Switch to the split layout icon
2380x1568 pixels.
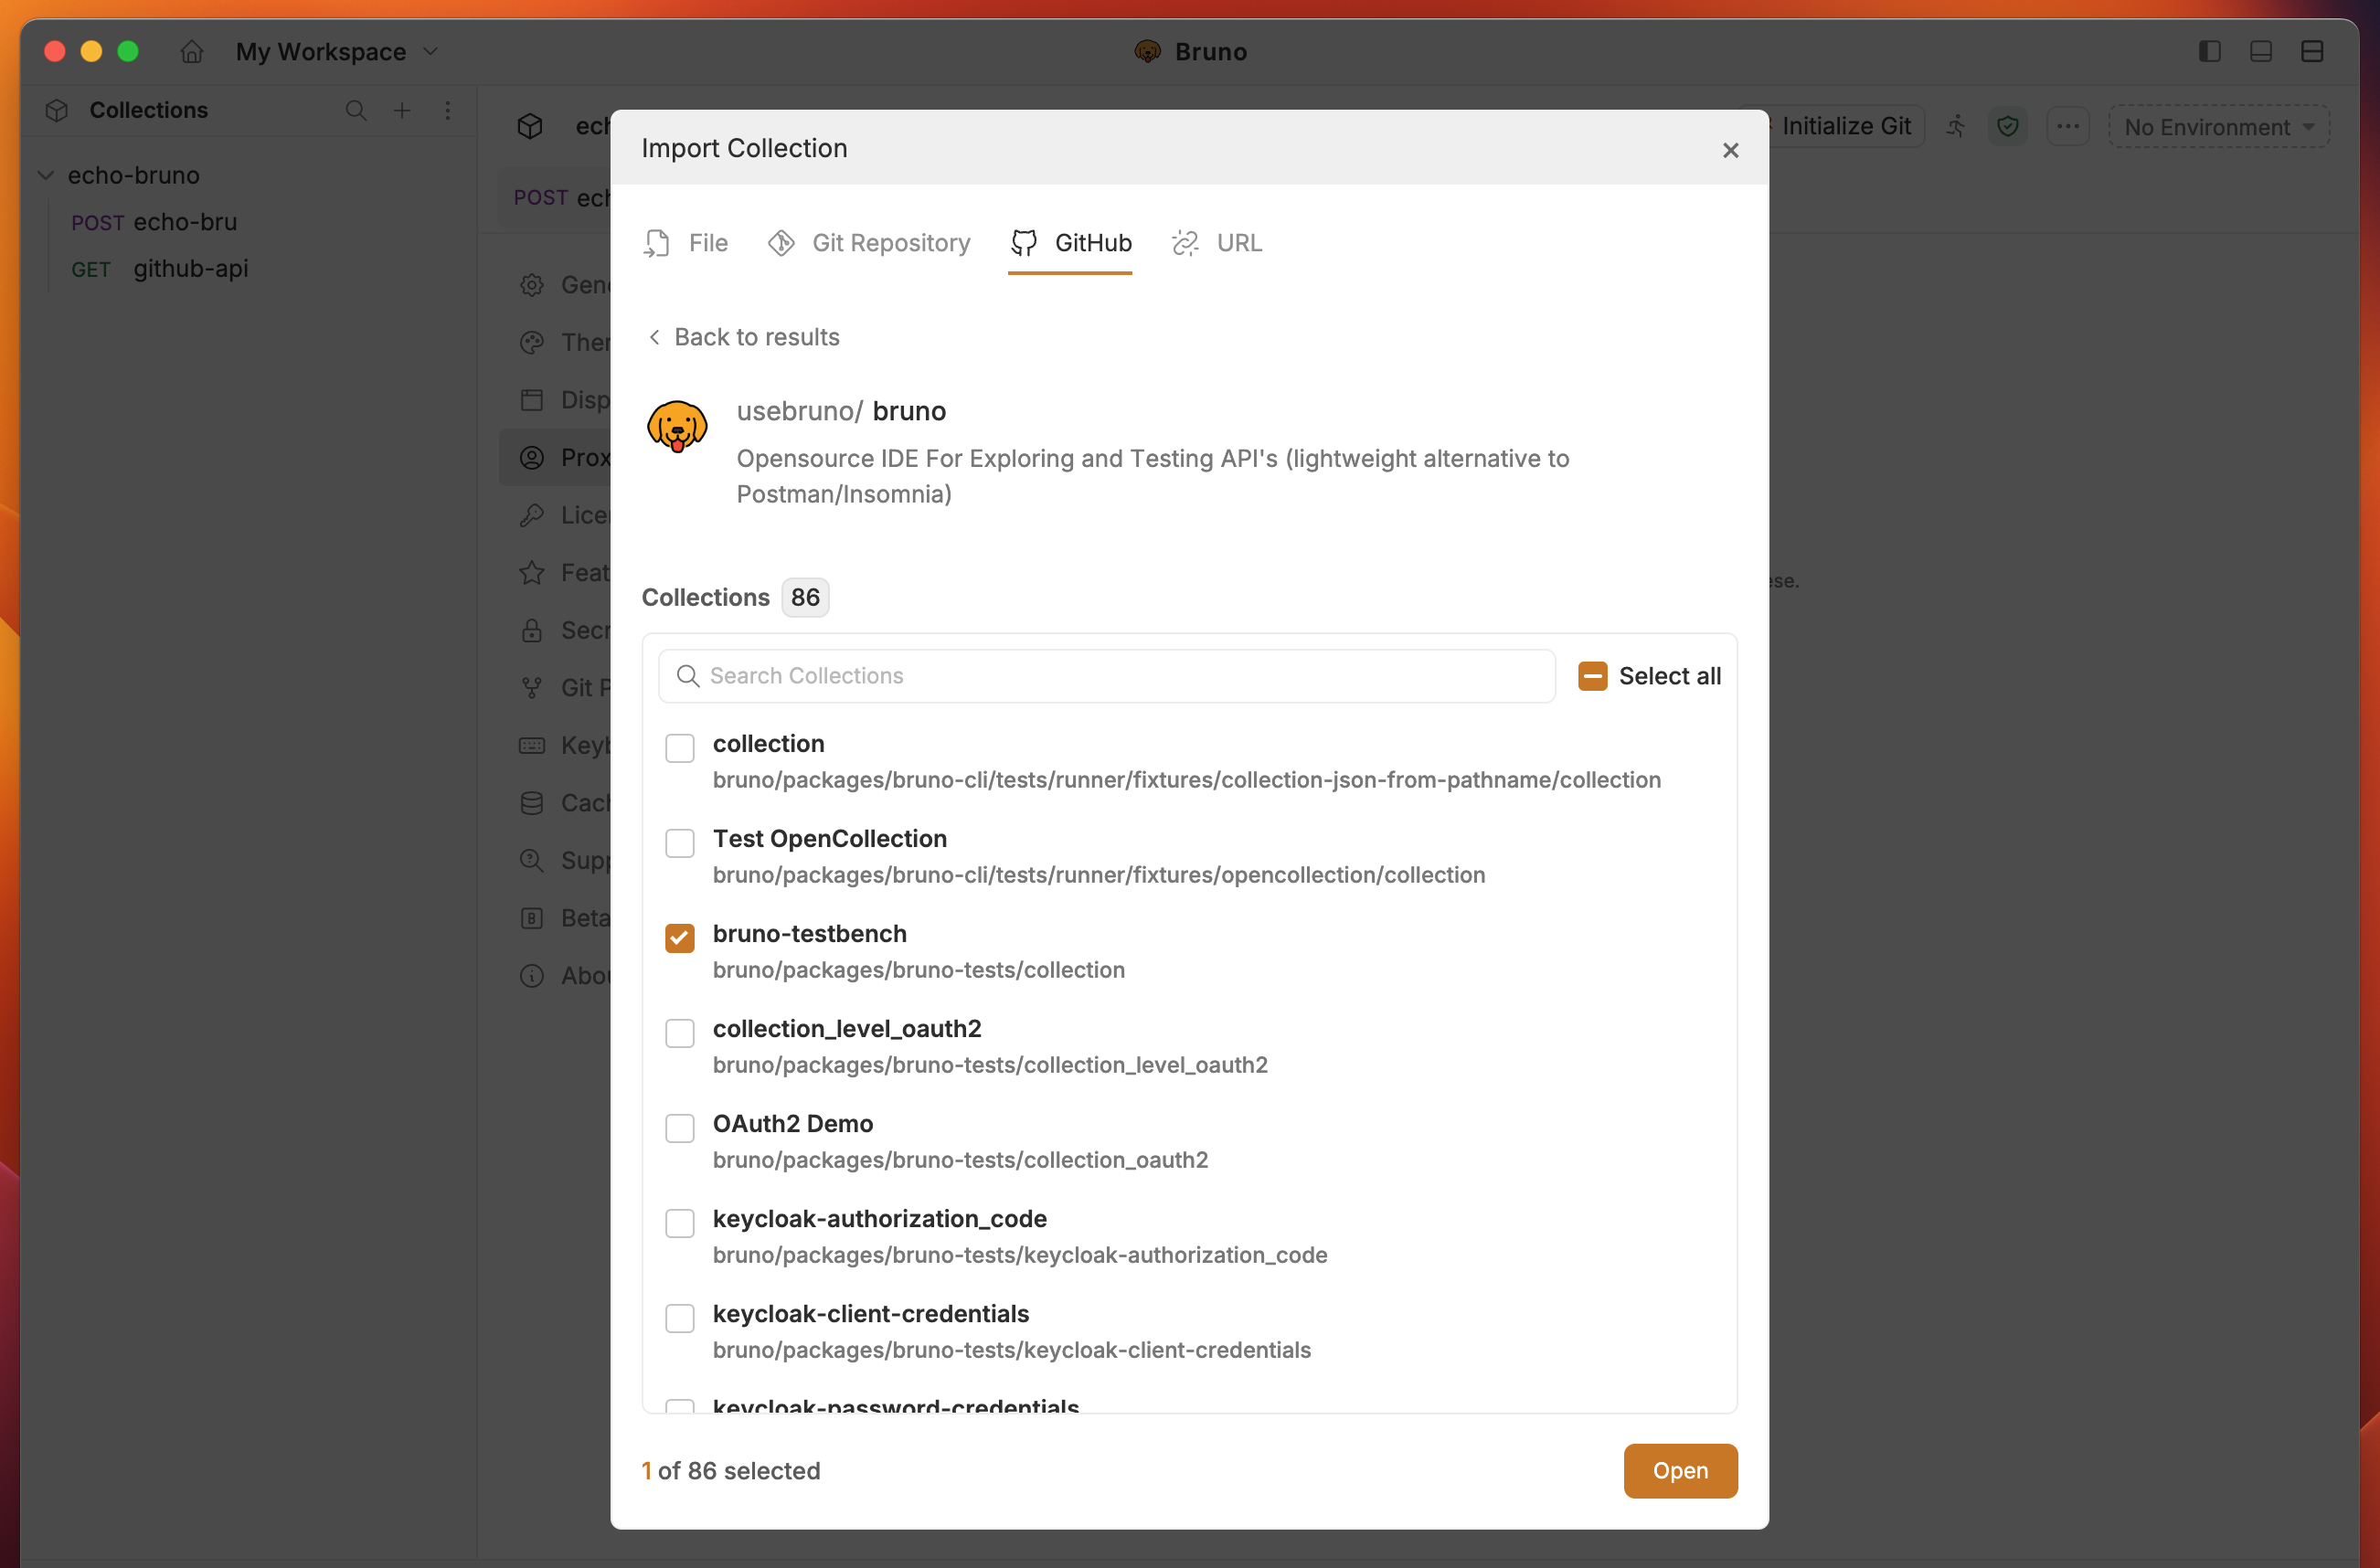click(2312, 51)
